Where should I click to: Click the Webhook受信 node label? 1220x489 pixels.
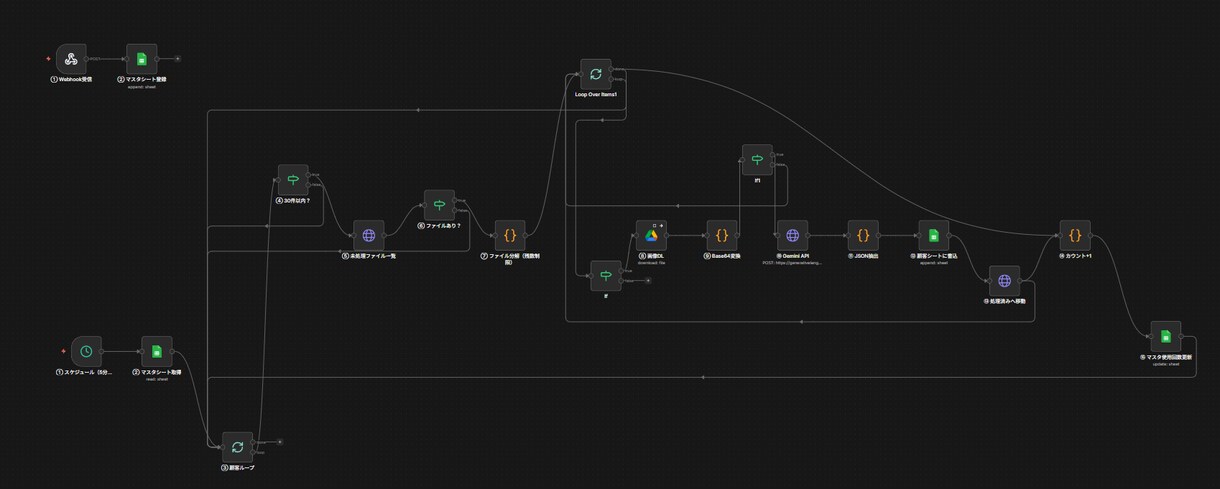click(72, 79)
